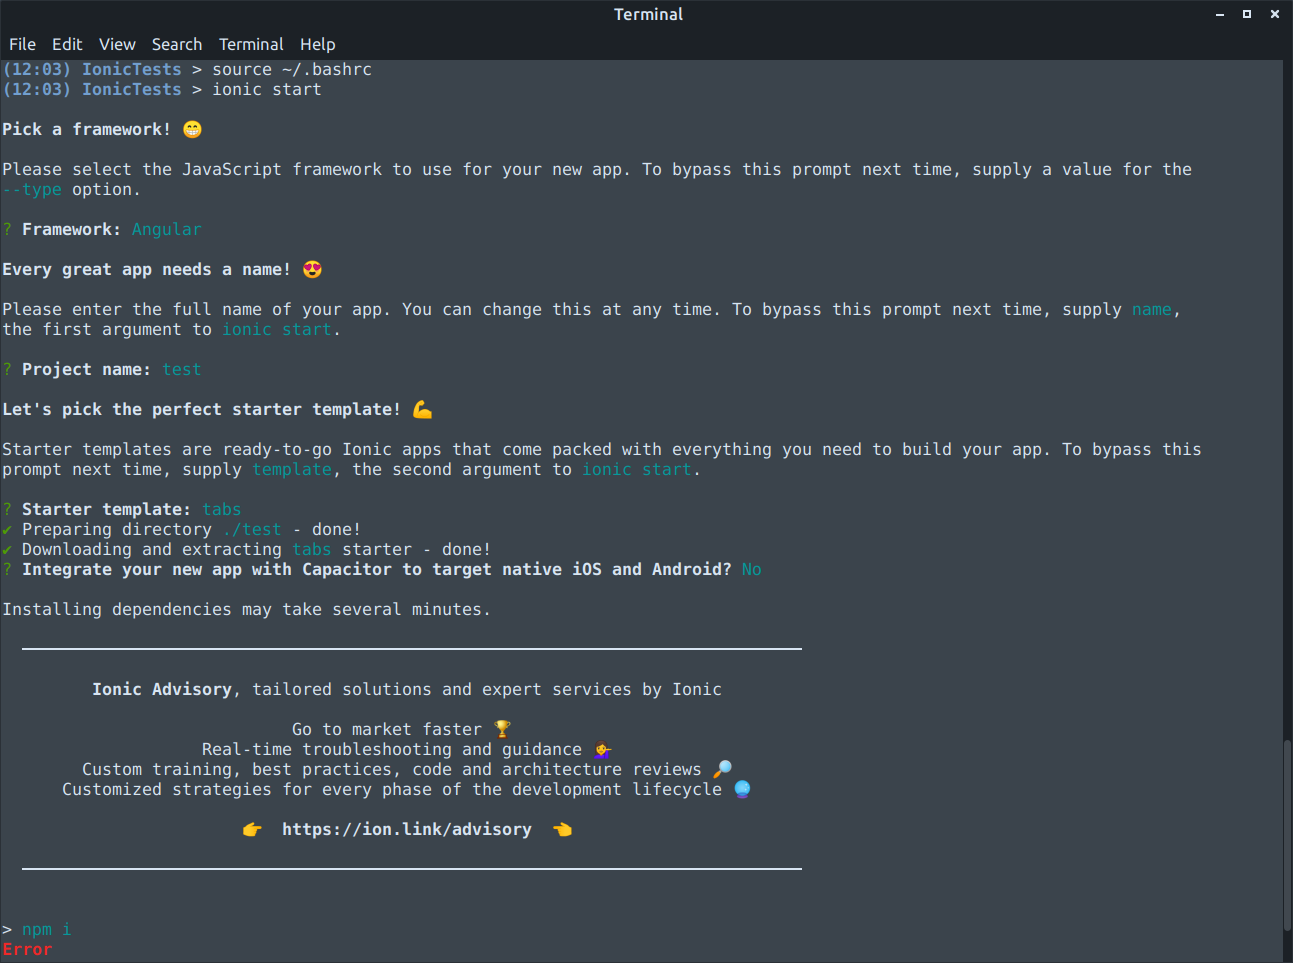The image size is (1293, 963).
Task: Click the 'tabs' starter template answer
Action: (x=222, y=509)
